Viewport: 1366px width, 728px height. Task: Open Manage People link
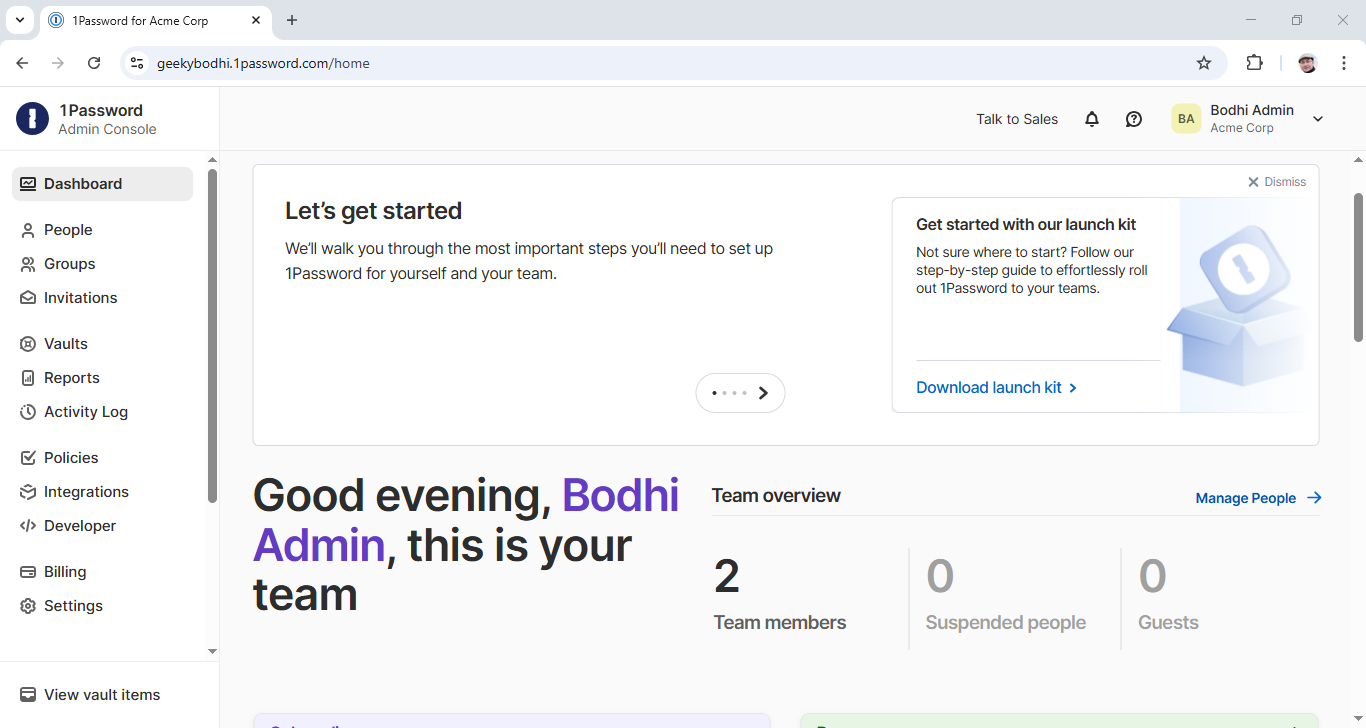pos(1258,498)
